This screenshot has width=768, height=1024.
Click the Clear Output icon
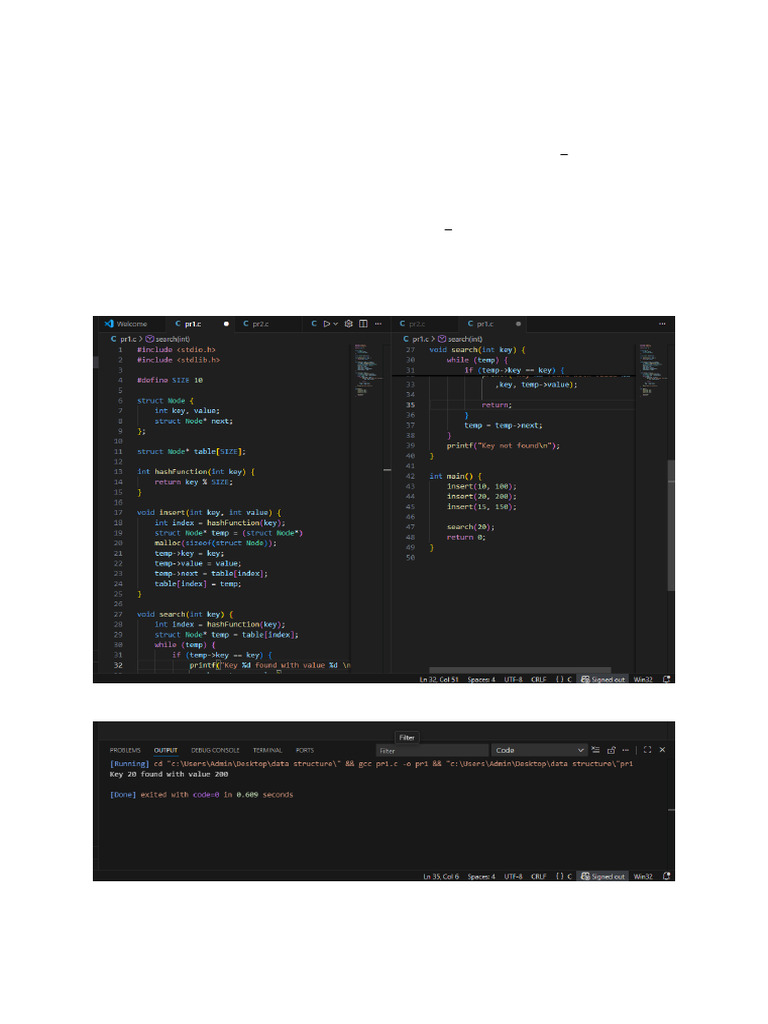coord(596,750)
